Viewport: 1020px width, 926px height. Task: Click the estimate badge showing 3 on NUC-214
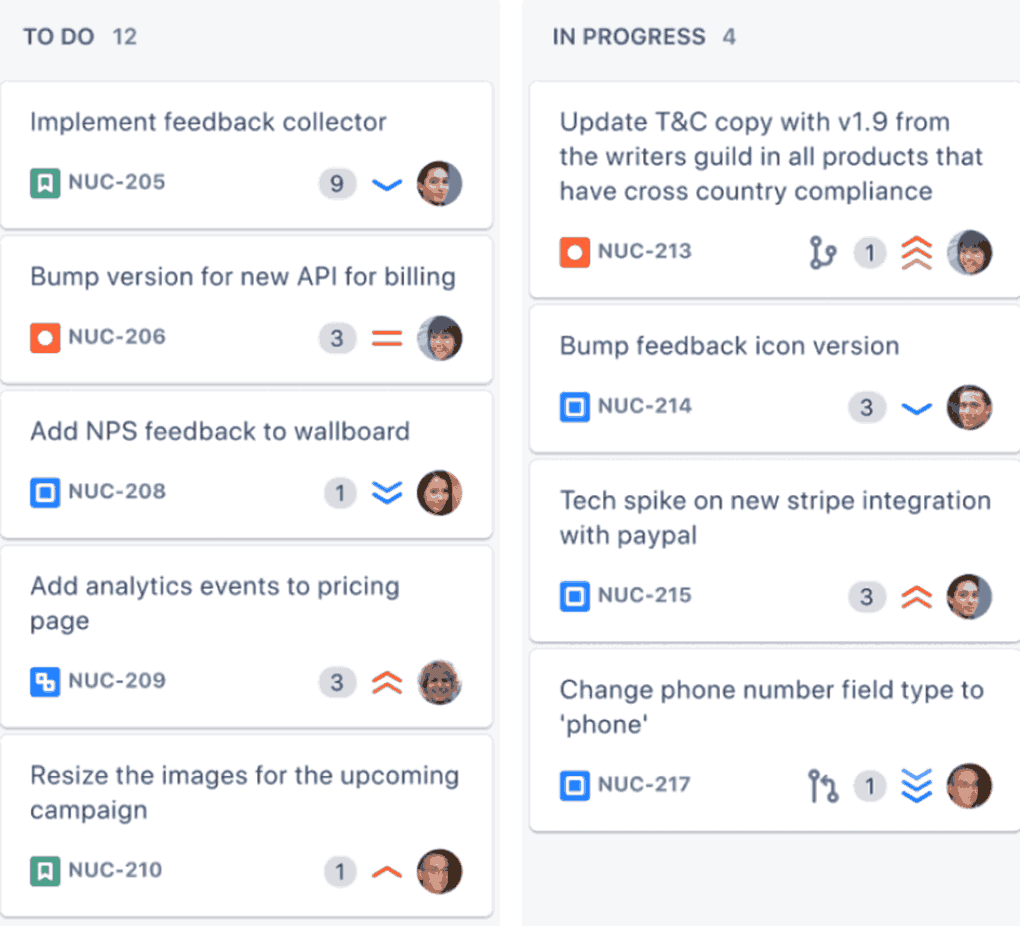(x=866, y=407)
